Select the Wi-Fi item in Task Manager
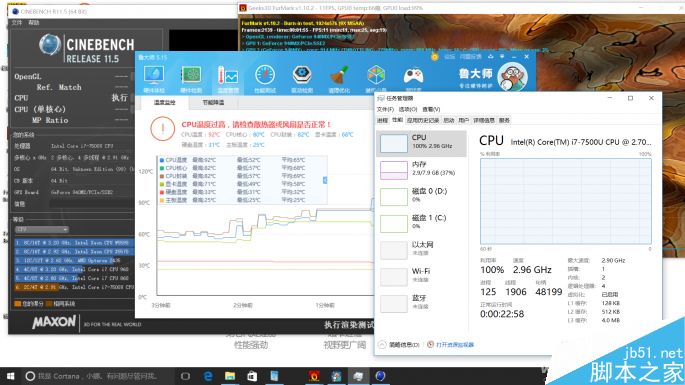Screen dimensions: 685x385 tap(421, 277)
